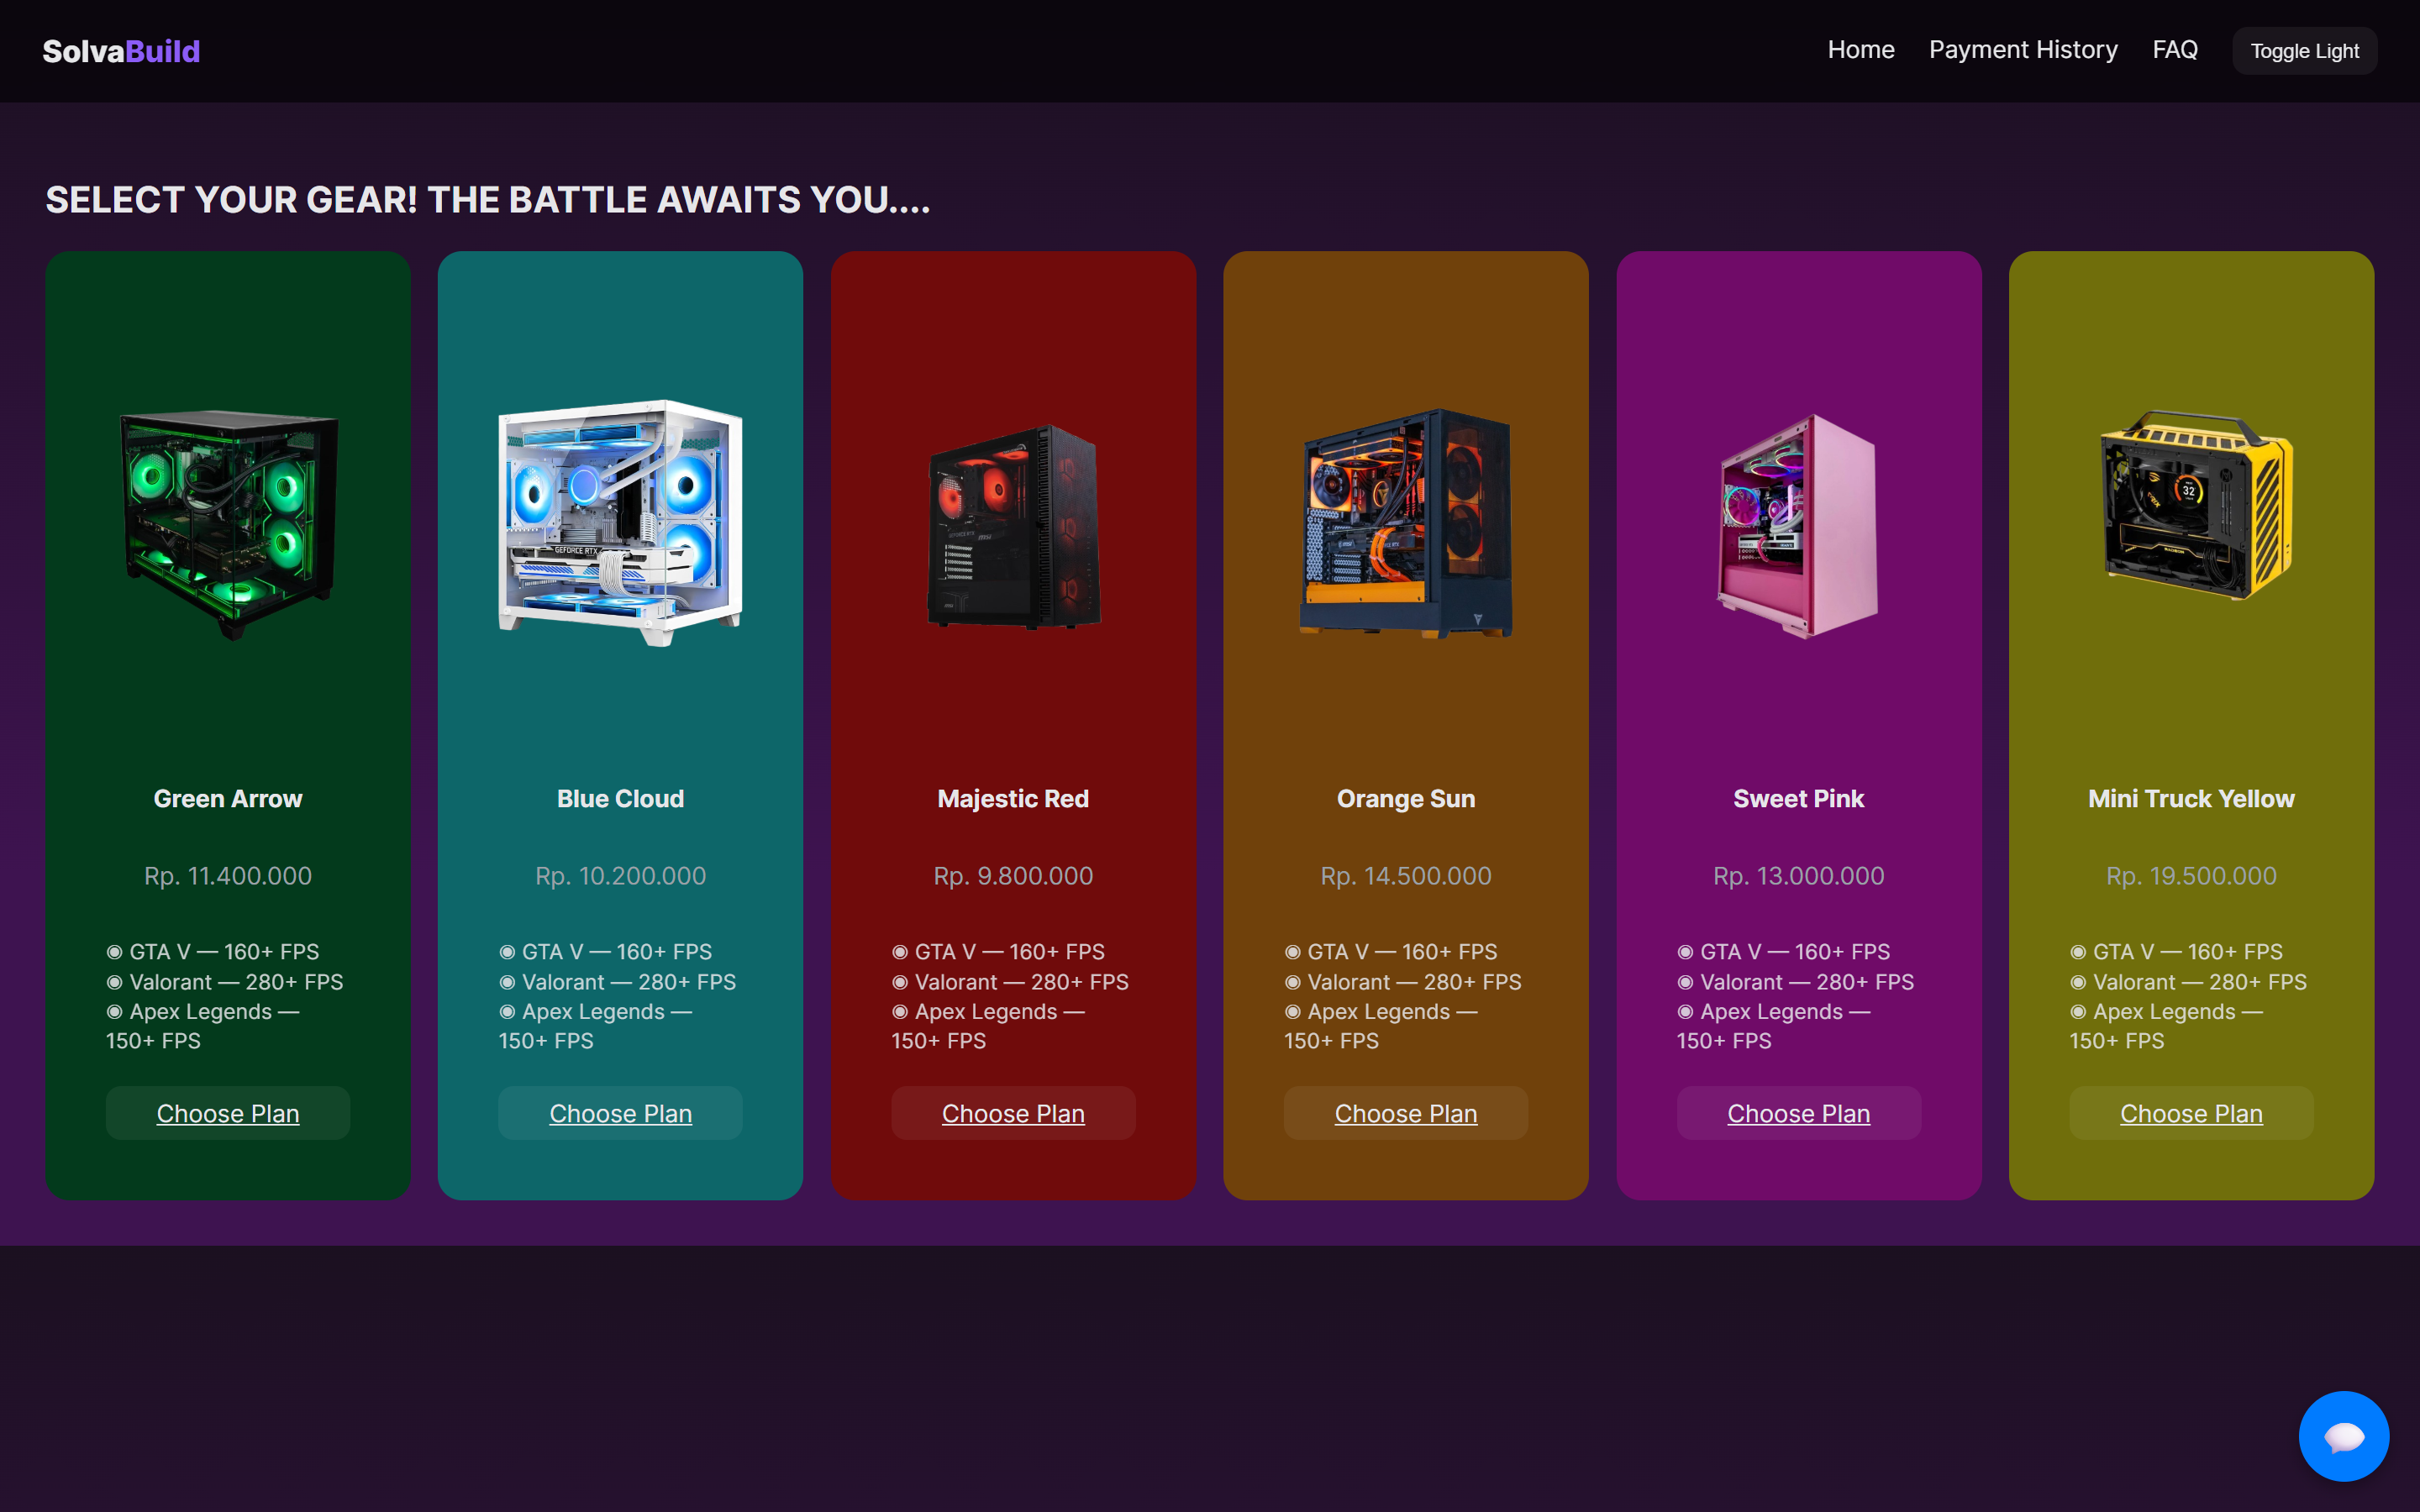Open Payment History page

pos(2022,50)
